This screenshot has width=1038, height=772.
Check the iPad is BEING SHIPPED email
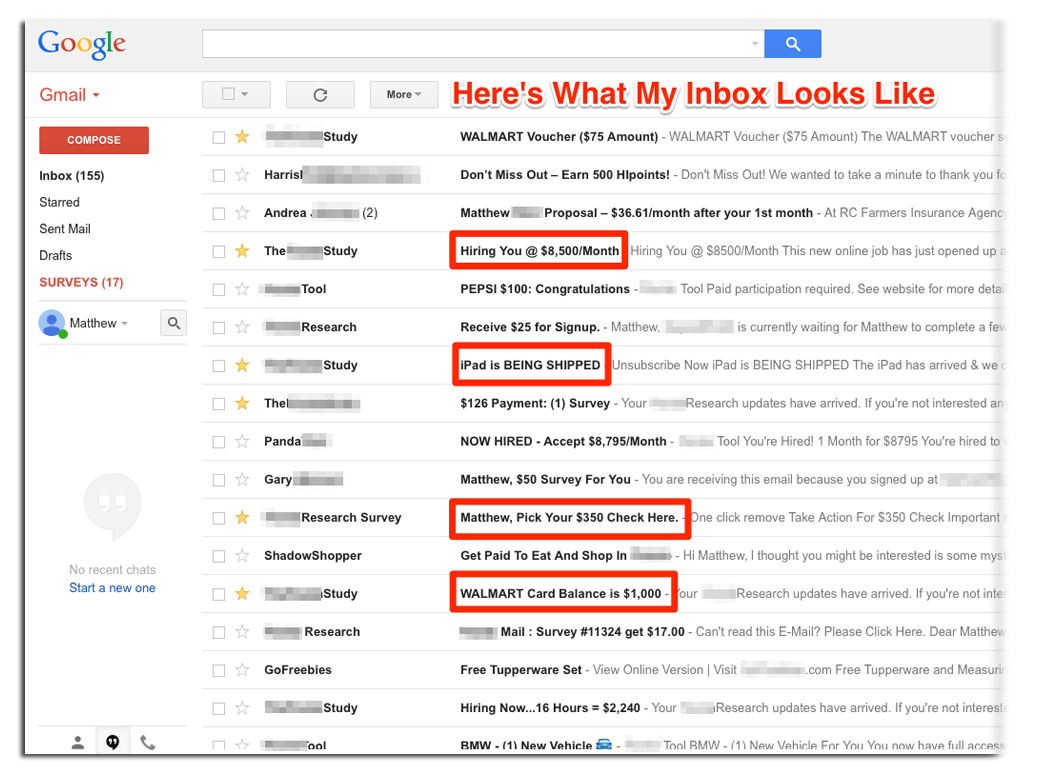click(x=219, y=366)
